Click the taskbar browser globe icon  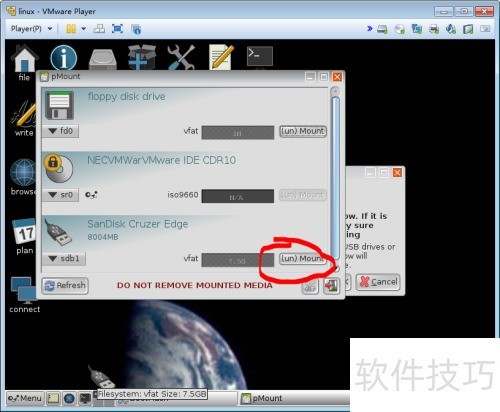pos(69,398)
